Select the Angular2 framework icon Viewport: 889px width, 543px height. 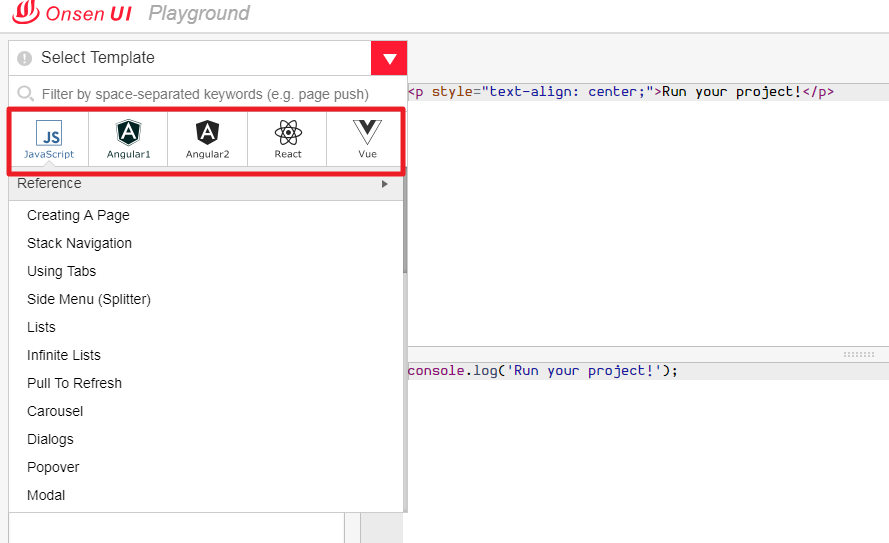(x=208, y=139)
